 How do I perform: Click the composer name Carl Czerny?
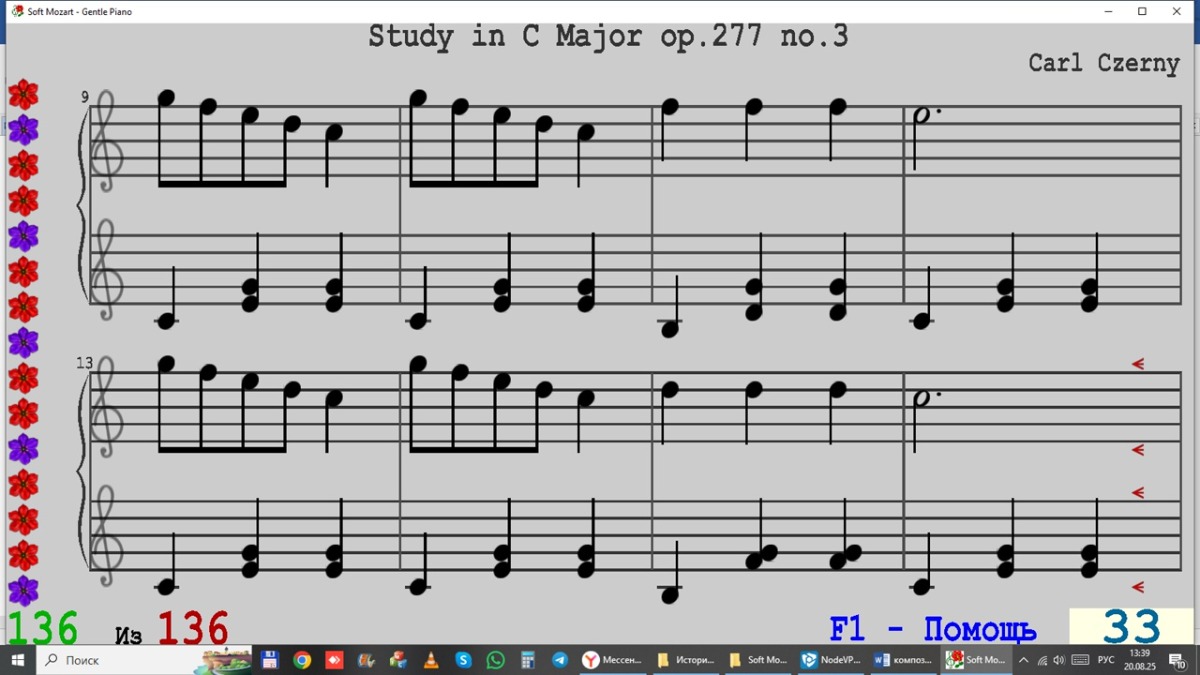[x=1104, y=62]
